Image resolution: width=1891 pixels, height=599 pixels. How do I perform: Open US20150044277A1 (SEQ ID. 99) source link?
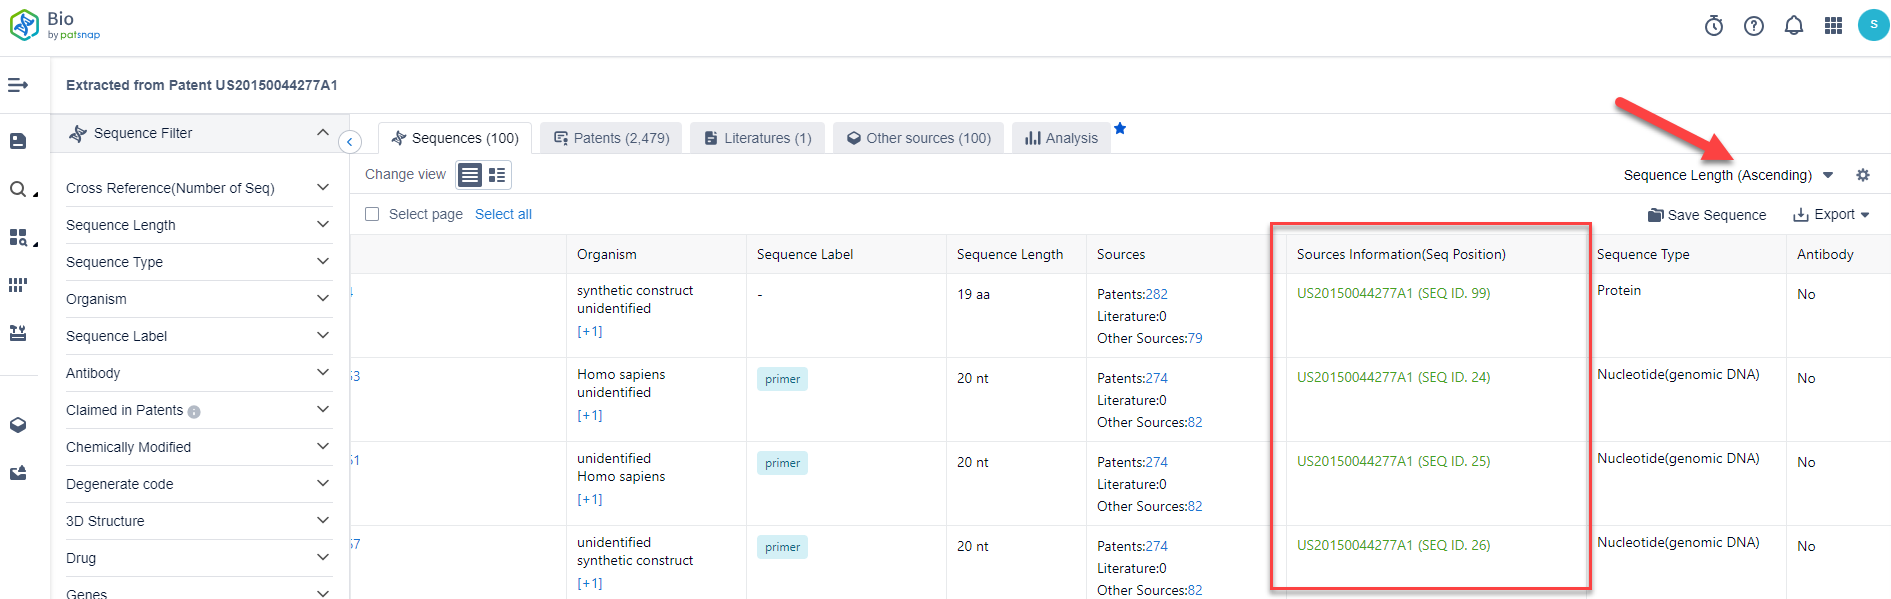(x=1393, y=293)
